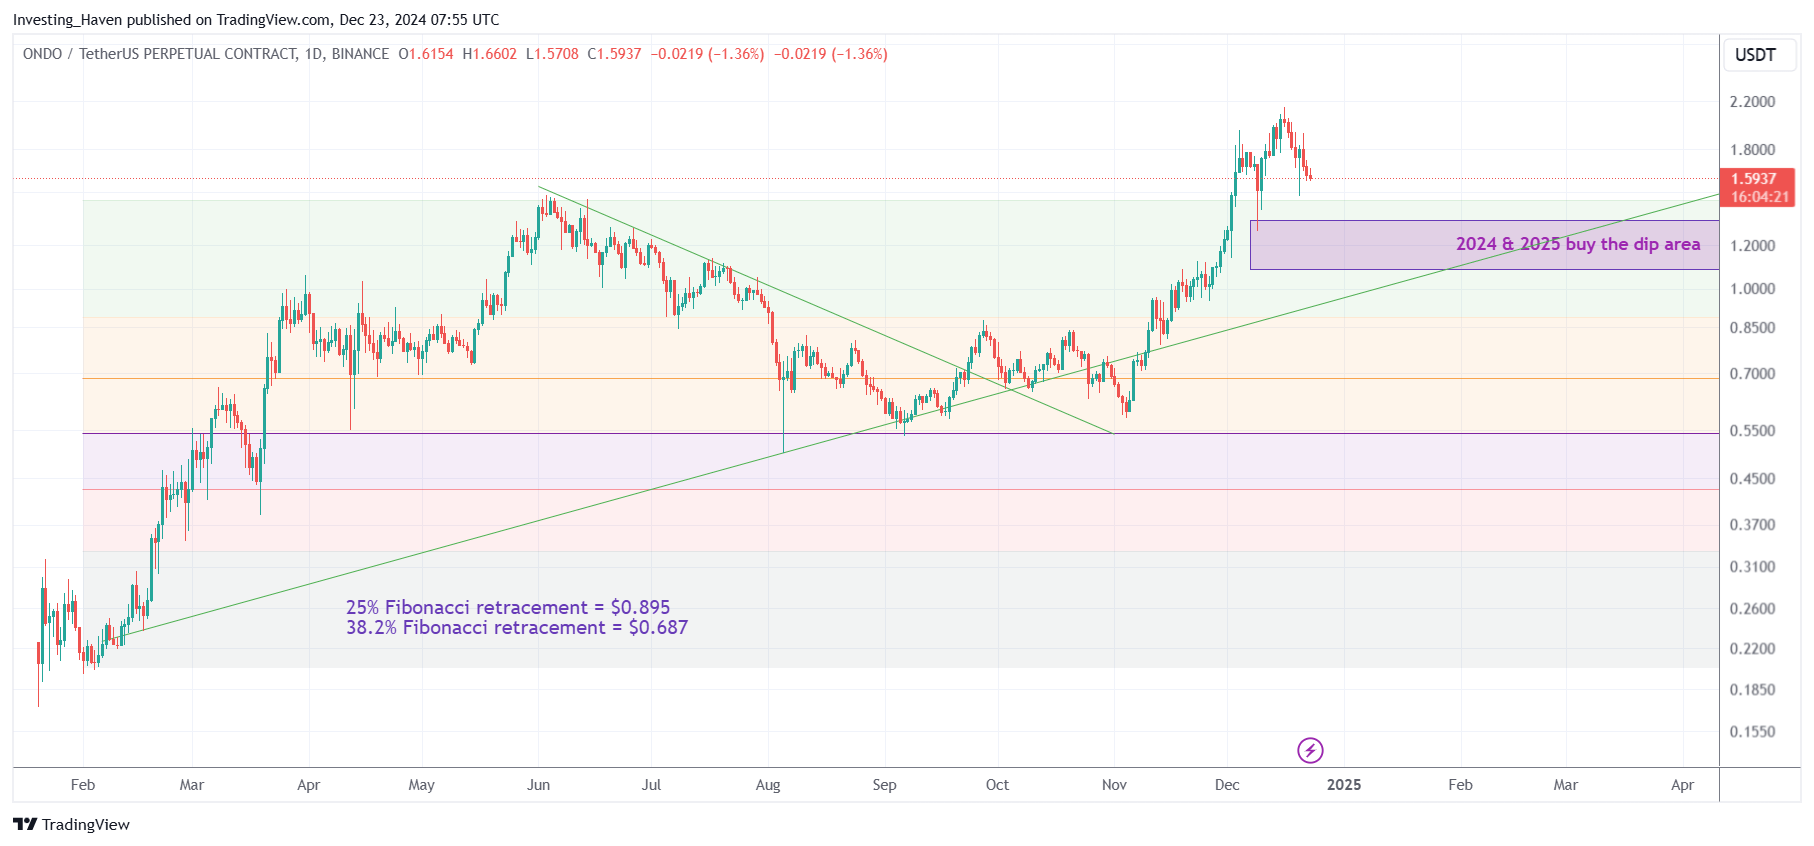1814x846 pixels.
Task: Click the 0.7000 price axis label
Action: (x=1753, y=374)
